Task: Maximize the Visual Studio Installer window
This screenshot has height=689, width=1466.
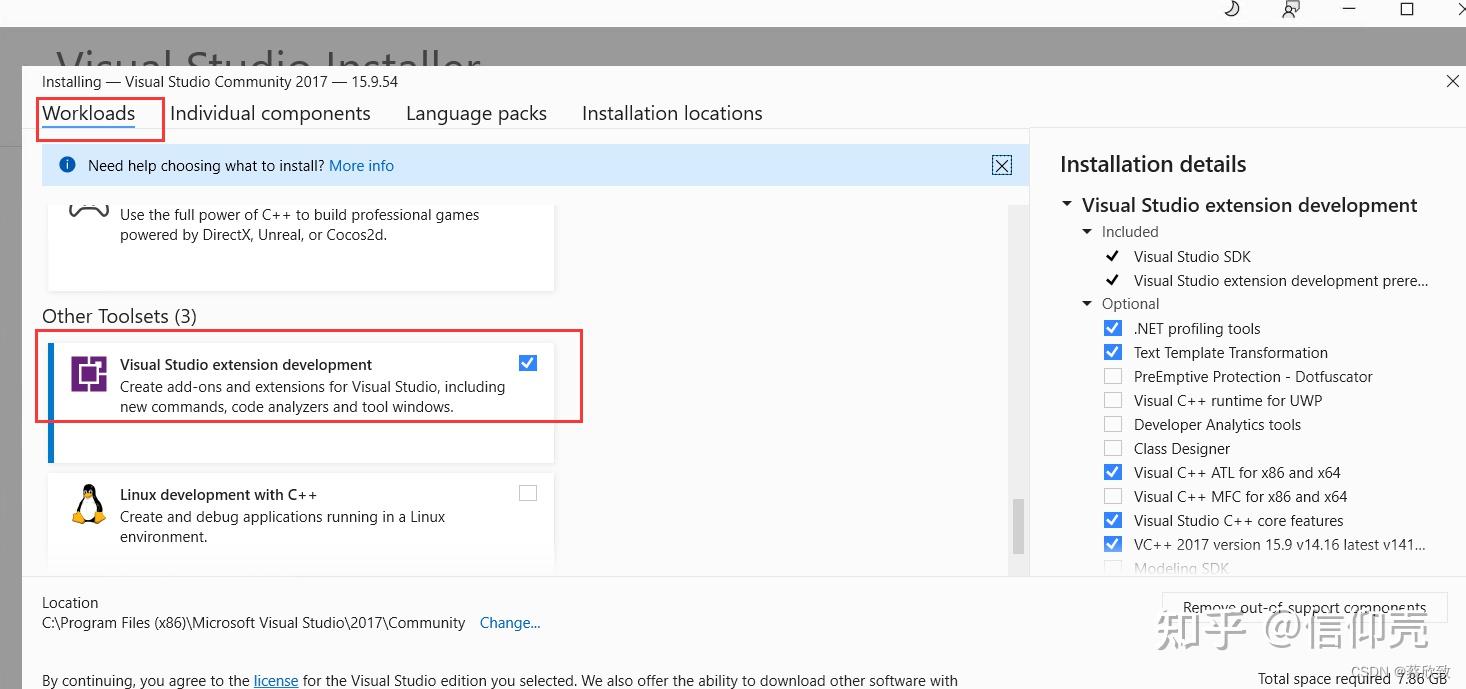Action: coord(1406,9)
